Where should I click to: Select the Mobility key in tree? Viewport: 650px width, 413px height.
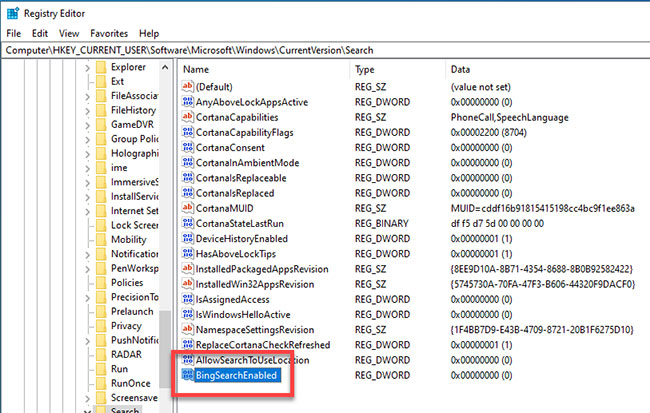point(129,240)
